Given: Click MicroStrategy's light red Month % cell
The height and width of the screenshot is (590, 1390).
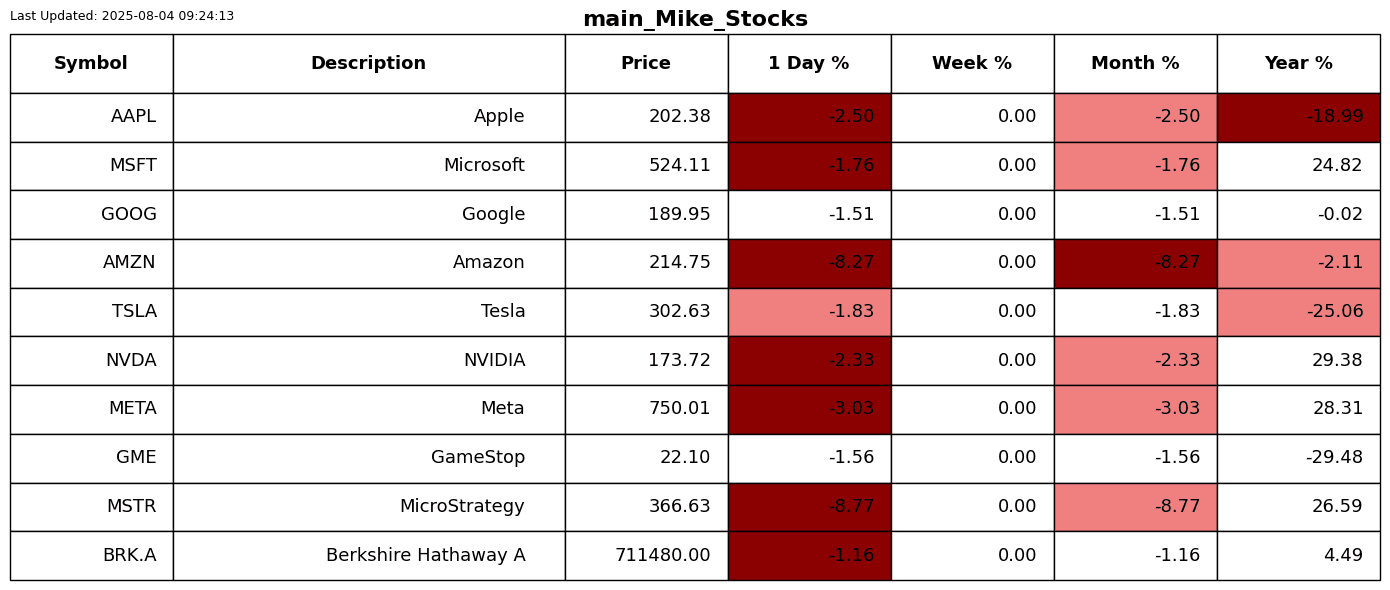Looking at the screenshot, I should pos(1135,507).
